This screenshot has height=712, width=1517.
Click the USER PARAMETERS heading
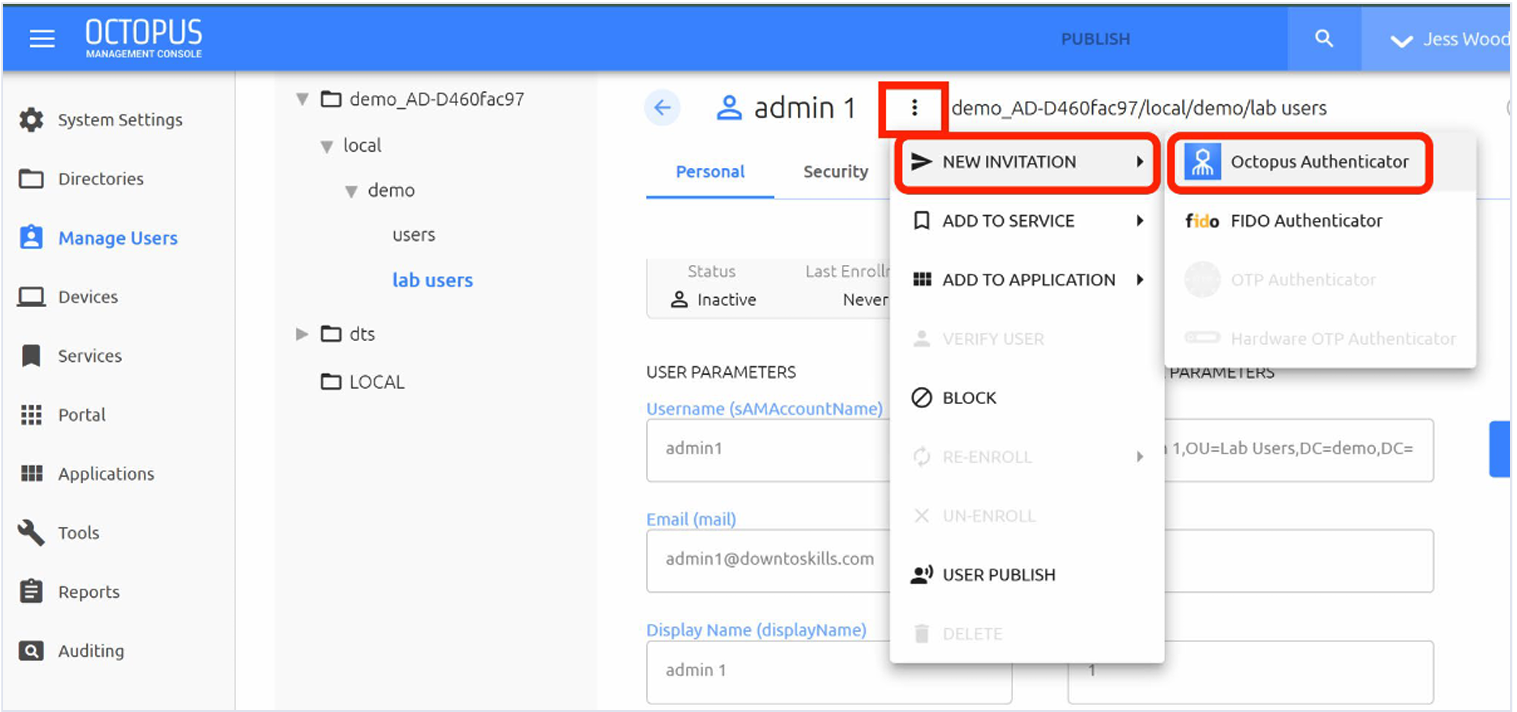(721, 372)
